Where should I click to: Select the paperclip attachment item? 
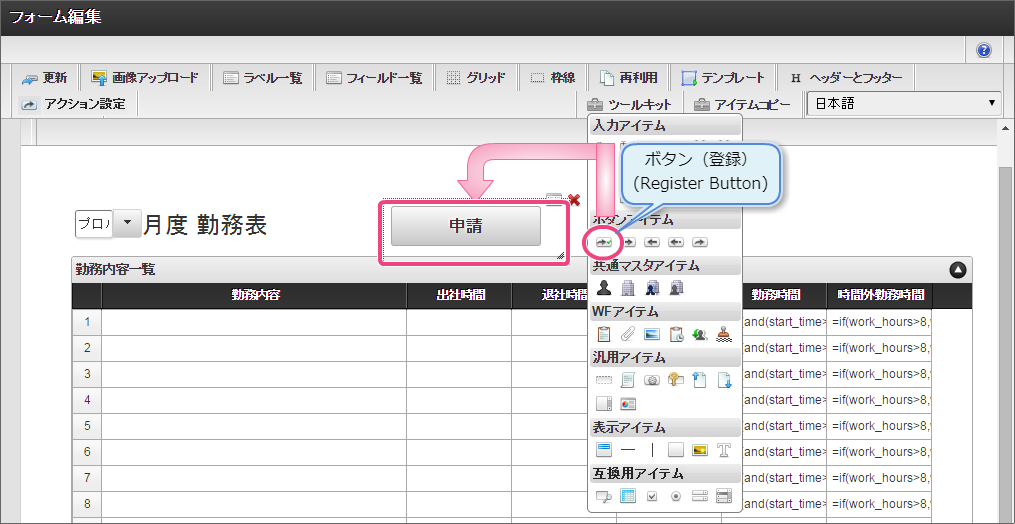[627, 334]
